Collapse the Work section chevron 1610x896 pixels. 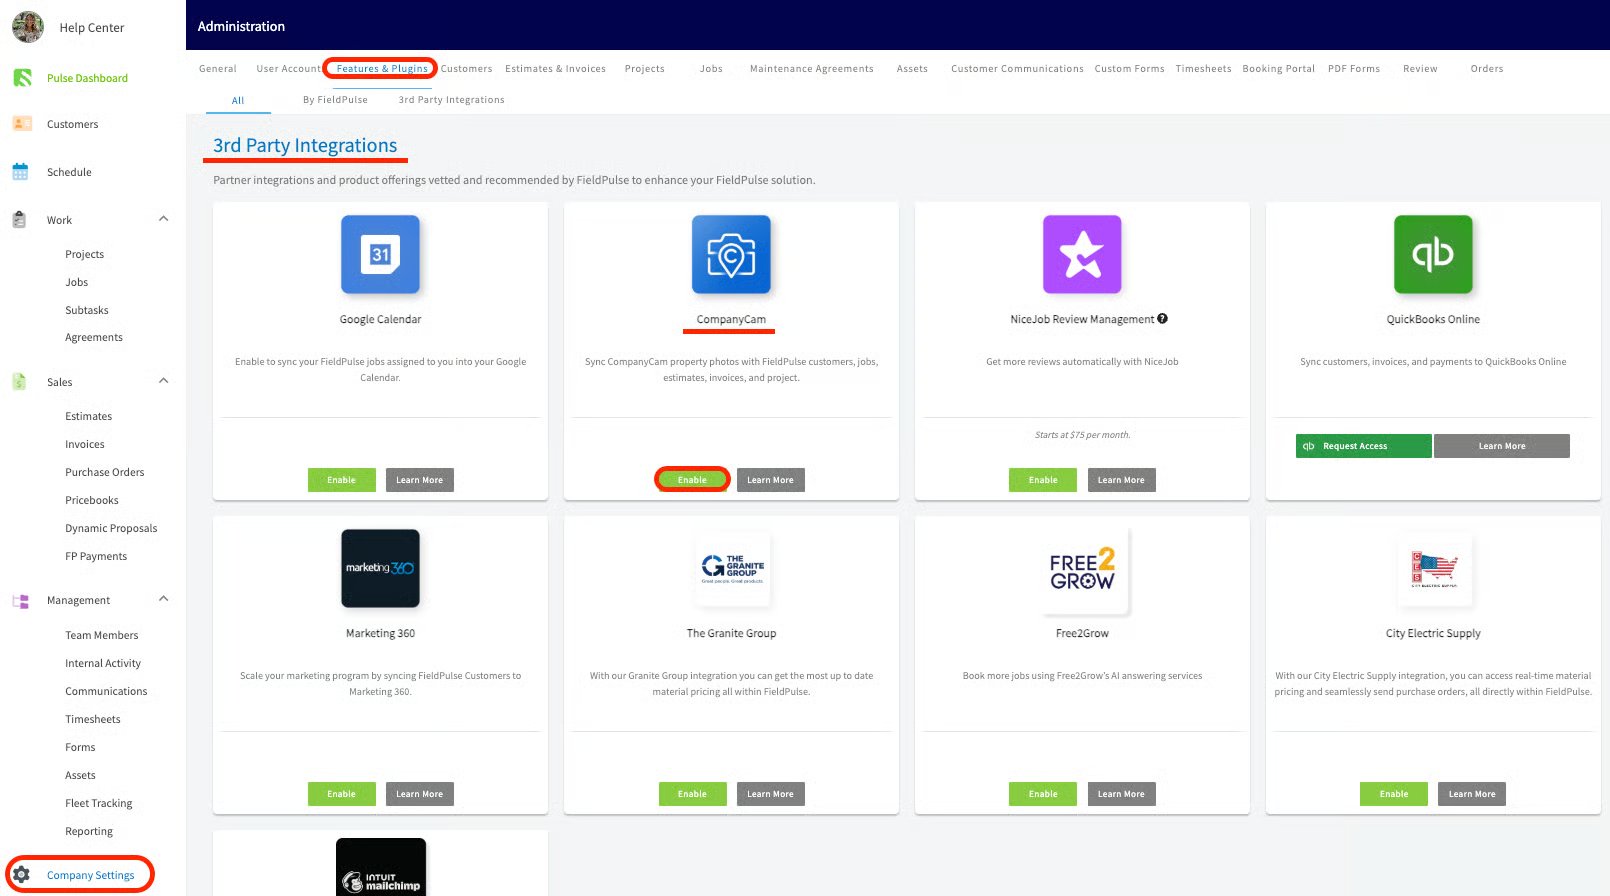[x=164, y=218]
